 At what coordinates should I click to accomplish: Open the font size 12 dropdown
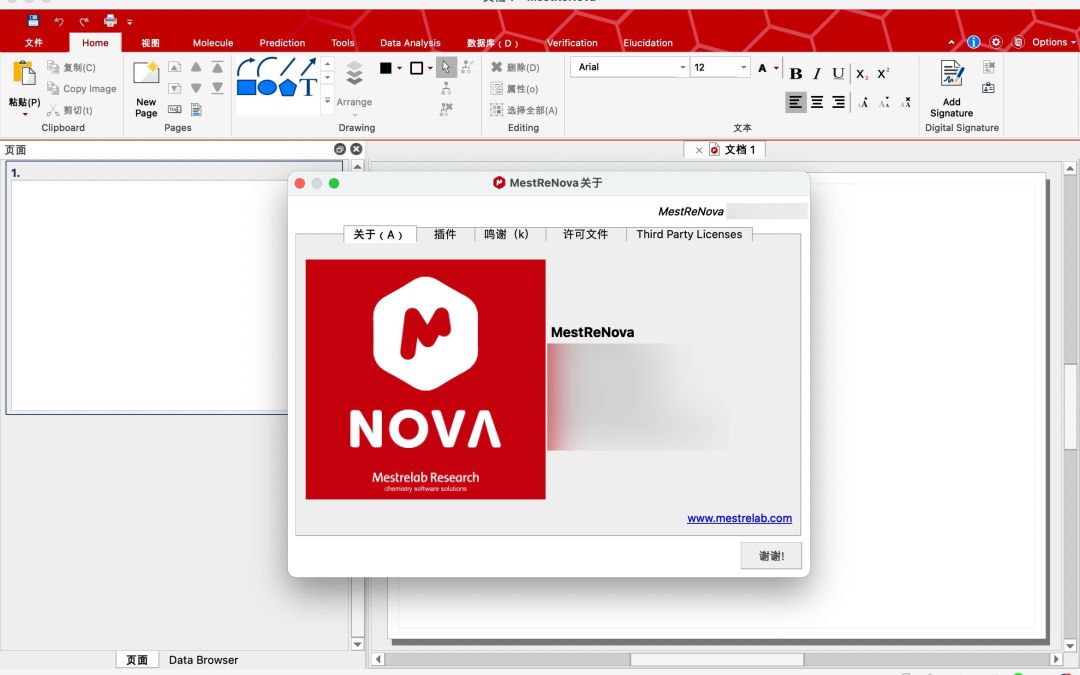point(744,67)
